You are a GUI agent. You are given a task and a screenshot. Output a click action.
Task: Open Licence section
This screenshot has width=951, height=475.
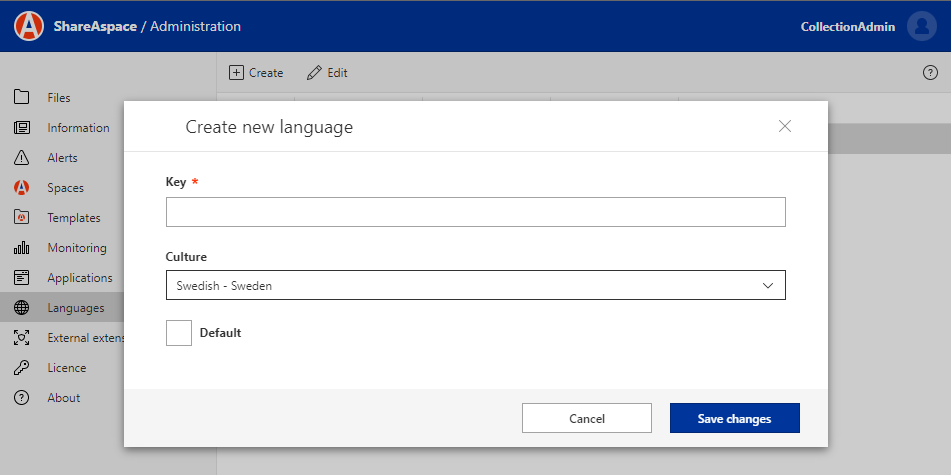tap(67, 368)
